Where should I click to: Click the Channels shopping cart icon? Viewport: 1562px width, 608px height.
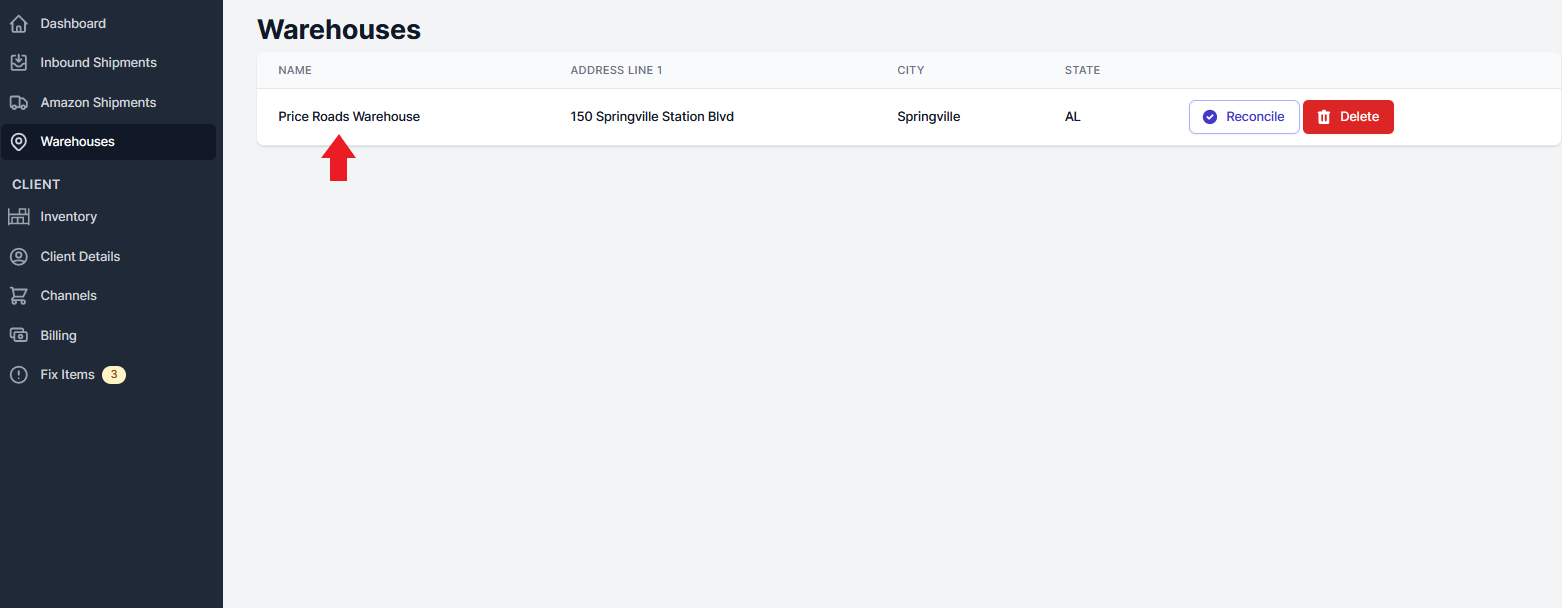tap(18, 296)
